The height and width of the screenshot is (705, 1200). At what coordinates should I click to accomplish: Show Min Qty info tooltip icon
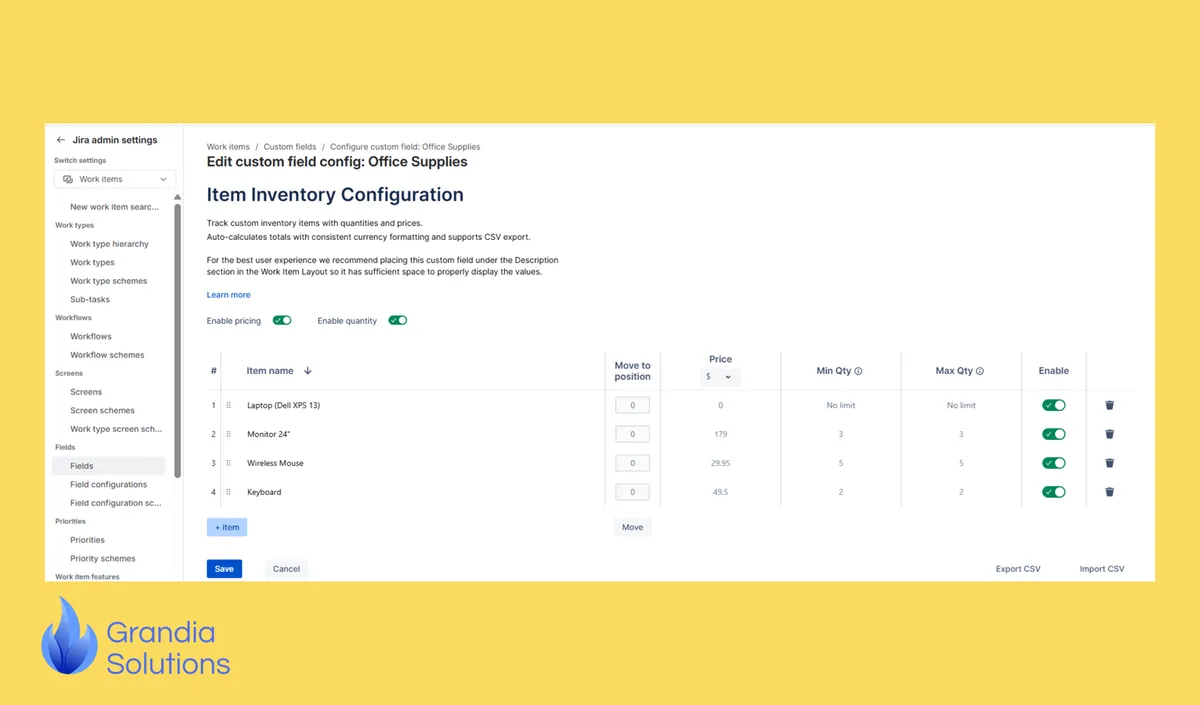pos(858,371)
